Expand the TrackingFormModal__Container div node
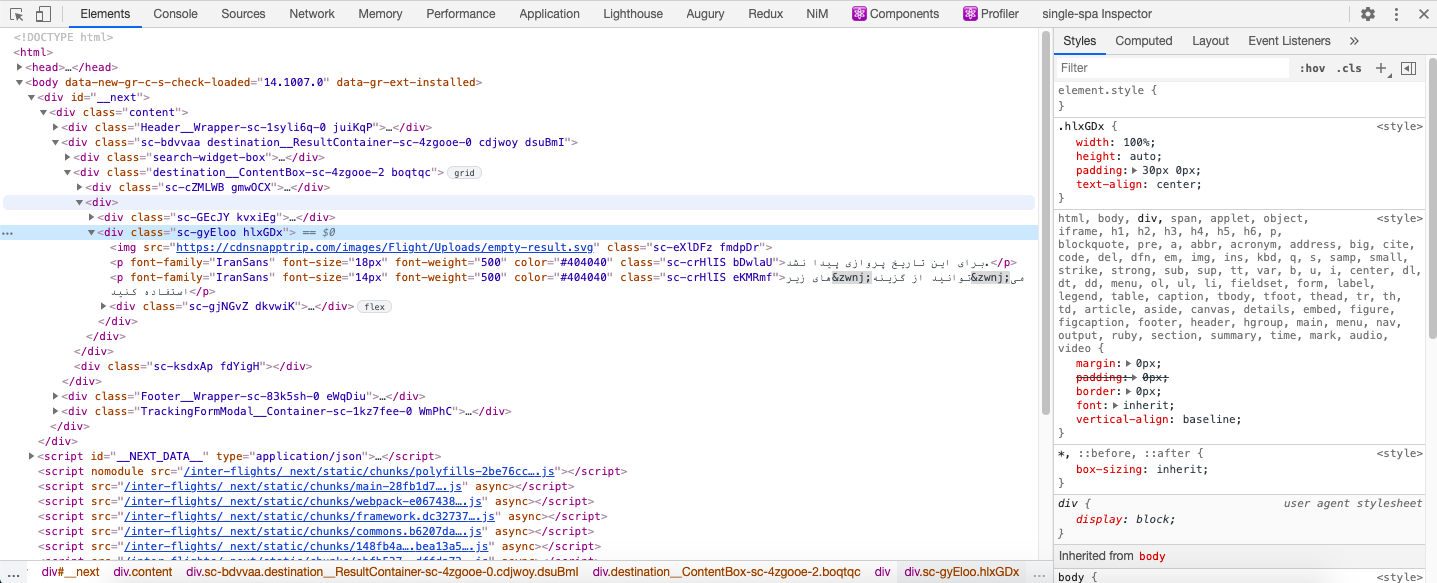This screenshot has width=1437, height=583. (56, 411)
